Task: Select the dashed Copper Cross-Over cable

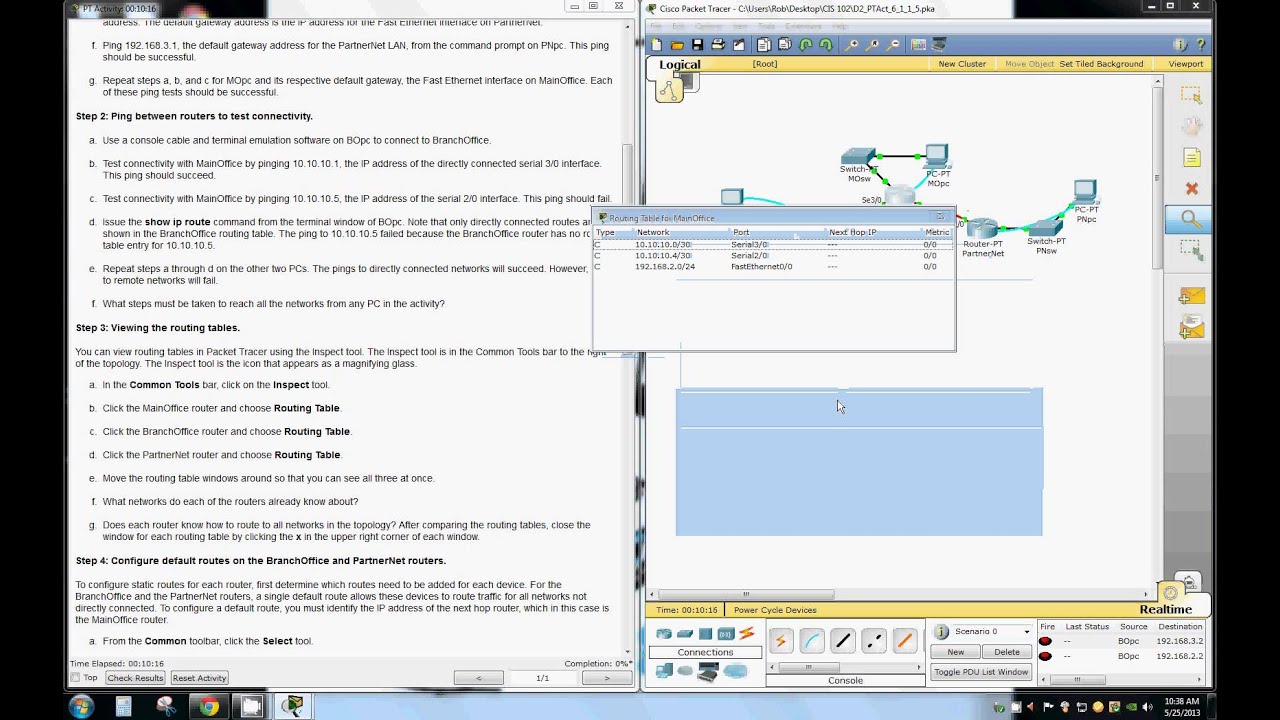Action: [874, 642]
